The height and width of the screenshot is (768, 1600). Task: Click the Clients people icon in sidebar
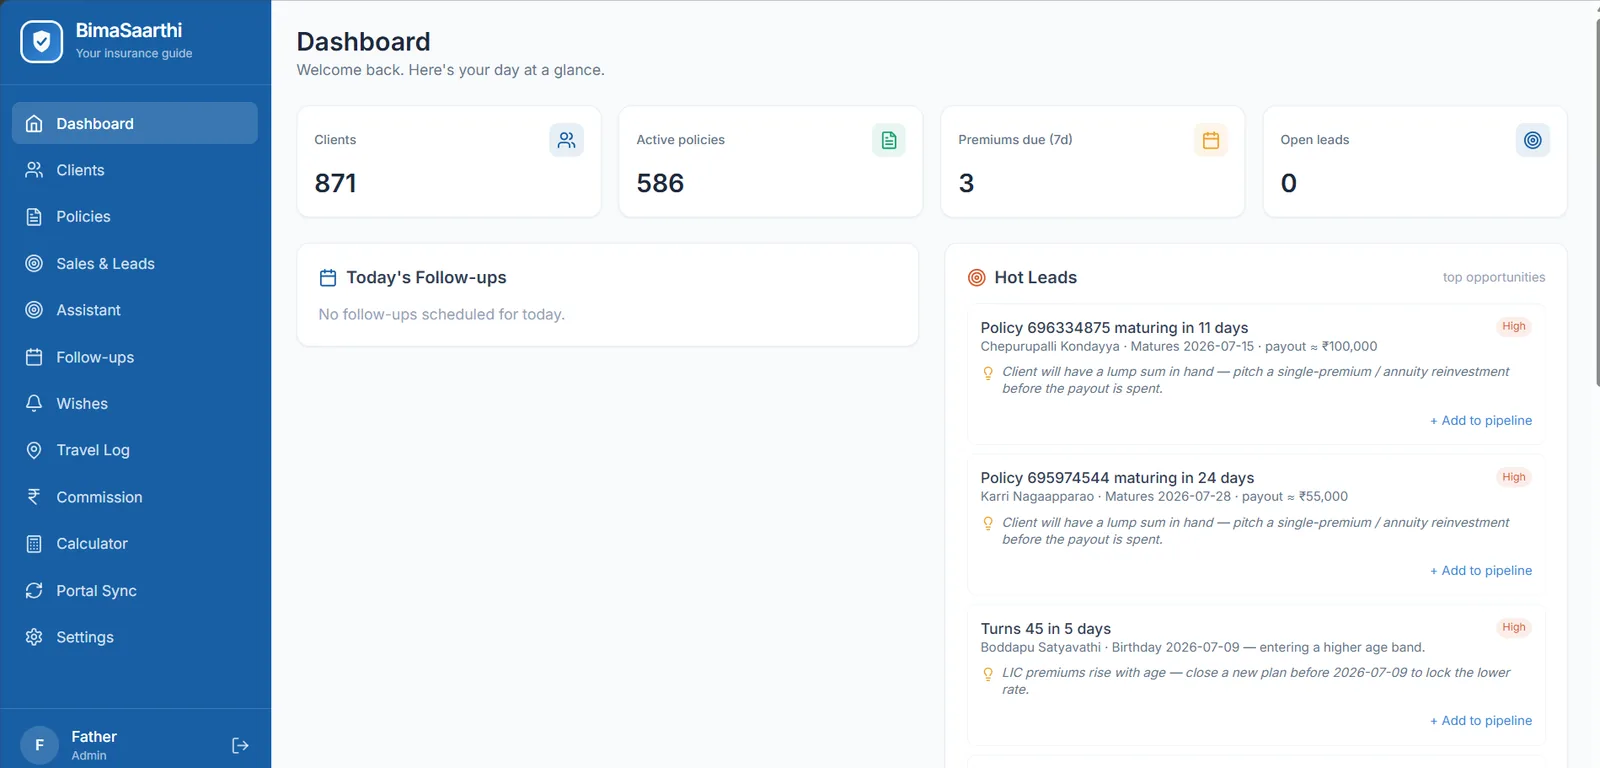pyautogui.click(x=34, y=170)
